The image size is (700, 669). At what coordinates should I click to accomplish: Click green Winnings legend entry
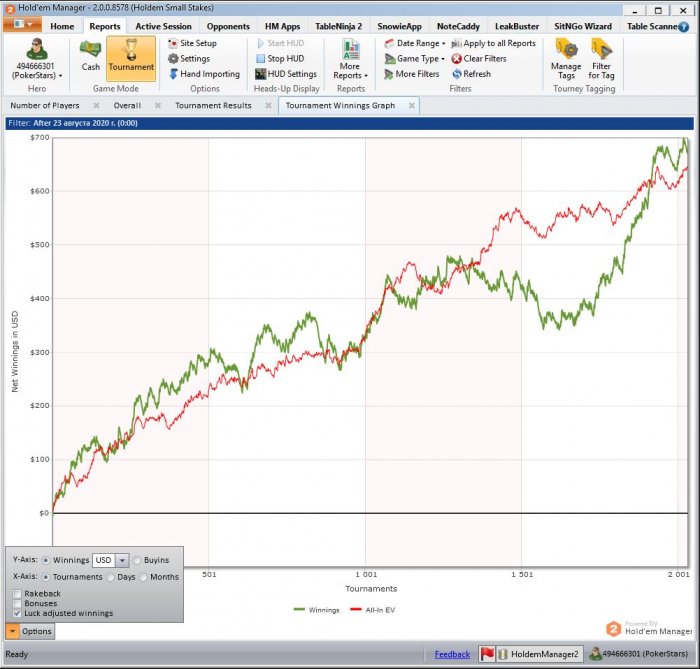tap(317, 610)
